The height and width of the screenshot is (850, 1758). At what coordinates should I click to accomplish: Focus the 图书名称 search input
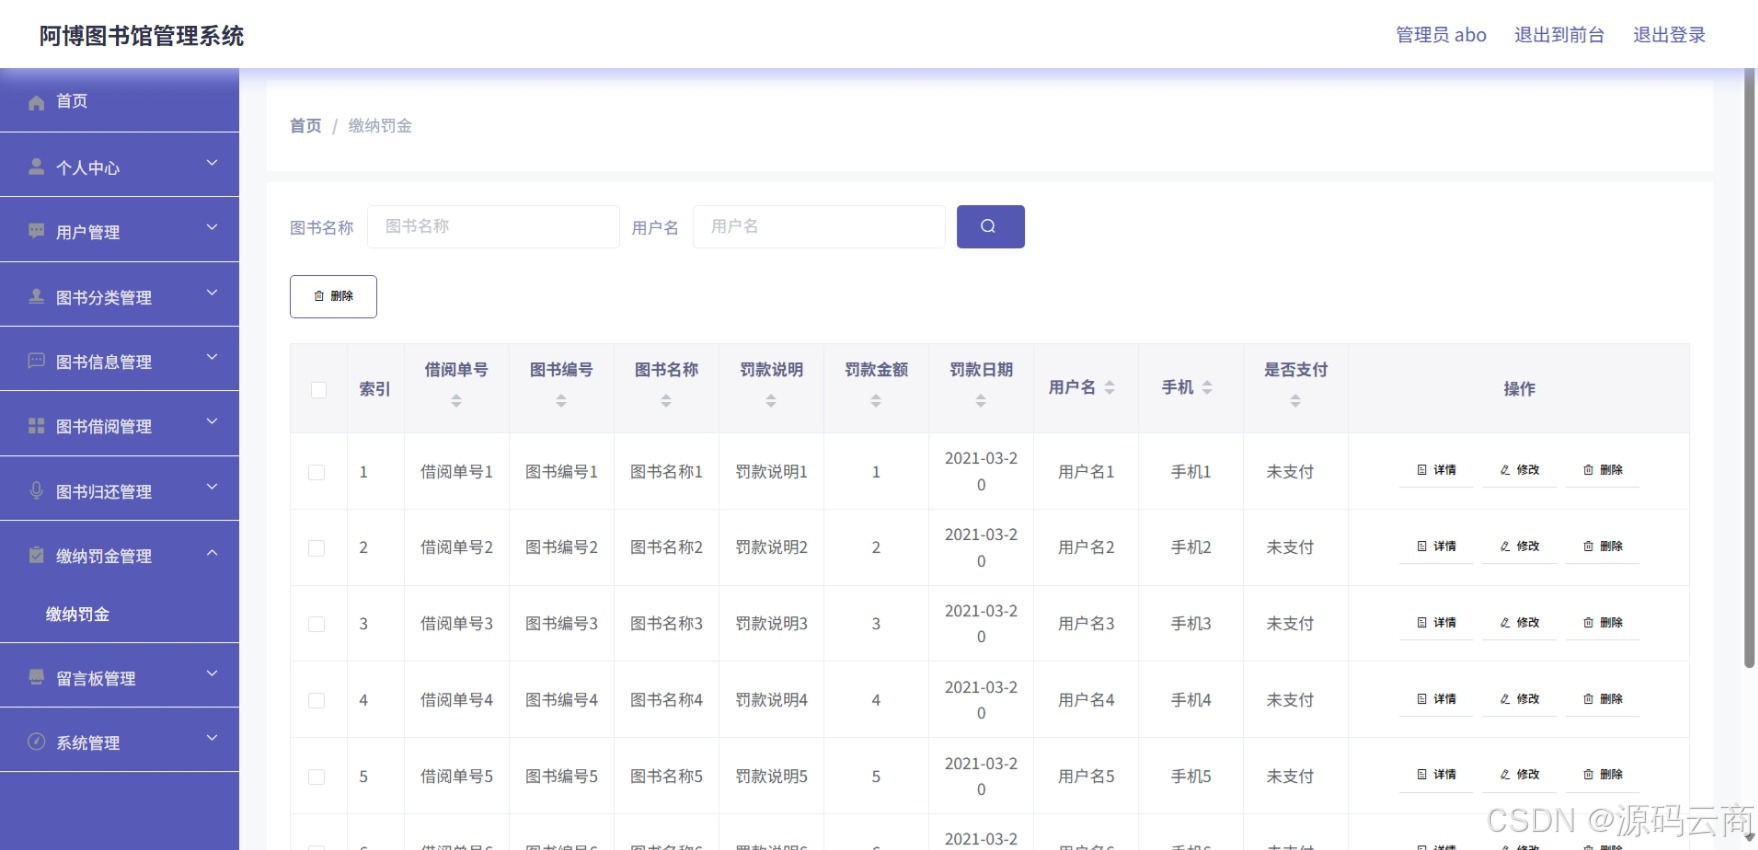point(493,226)
